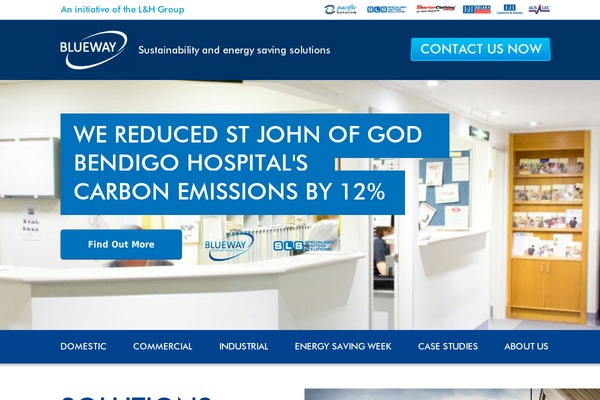Click the Blueway logo in header
This screenshot has width=600, height=400.
[x=93, y=50]
